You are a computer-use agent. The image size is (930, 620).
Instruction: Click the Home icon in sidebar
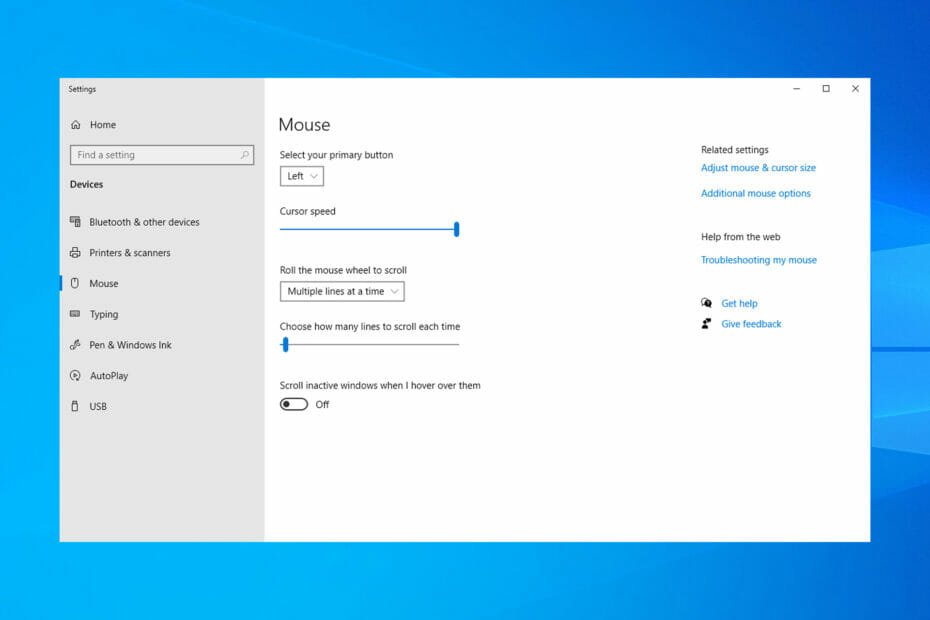[x=75, y=125]
